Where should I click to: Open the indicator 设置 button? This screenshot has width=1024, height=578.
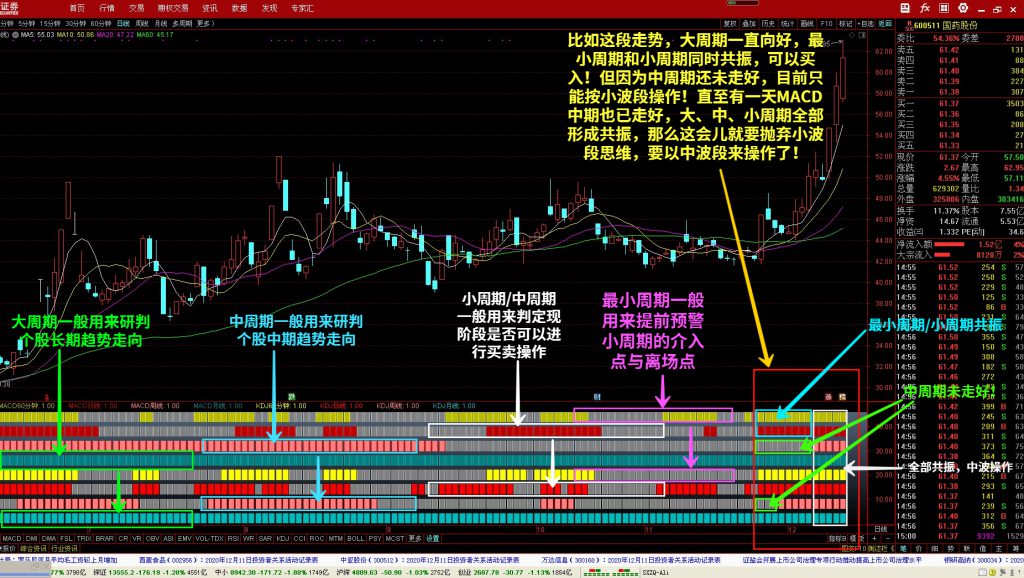[433, 538]
